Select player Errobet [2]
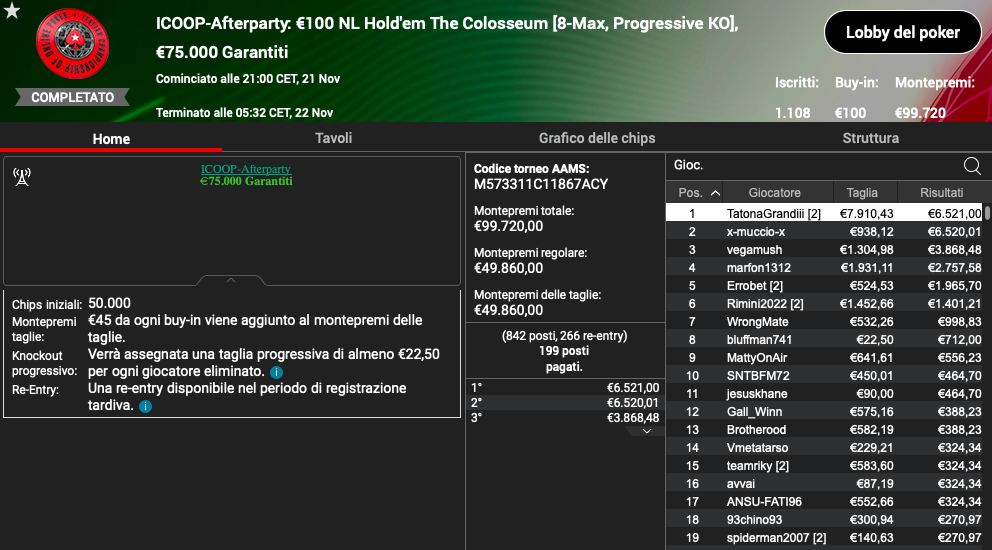The image size is (992, 550). (755, 285)
